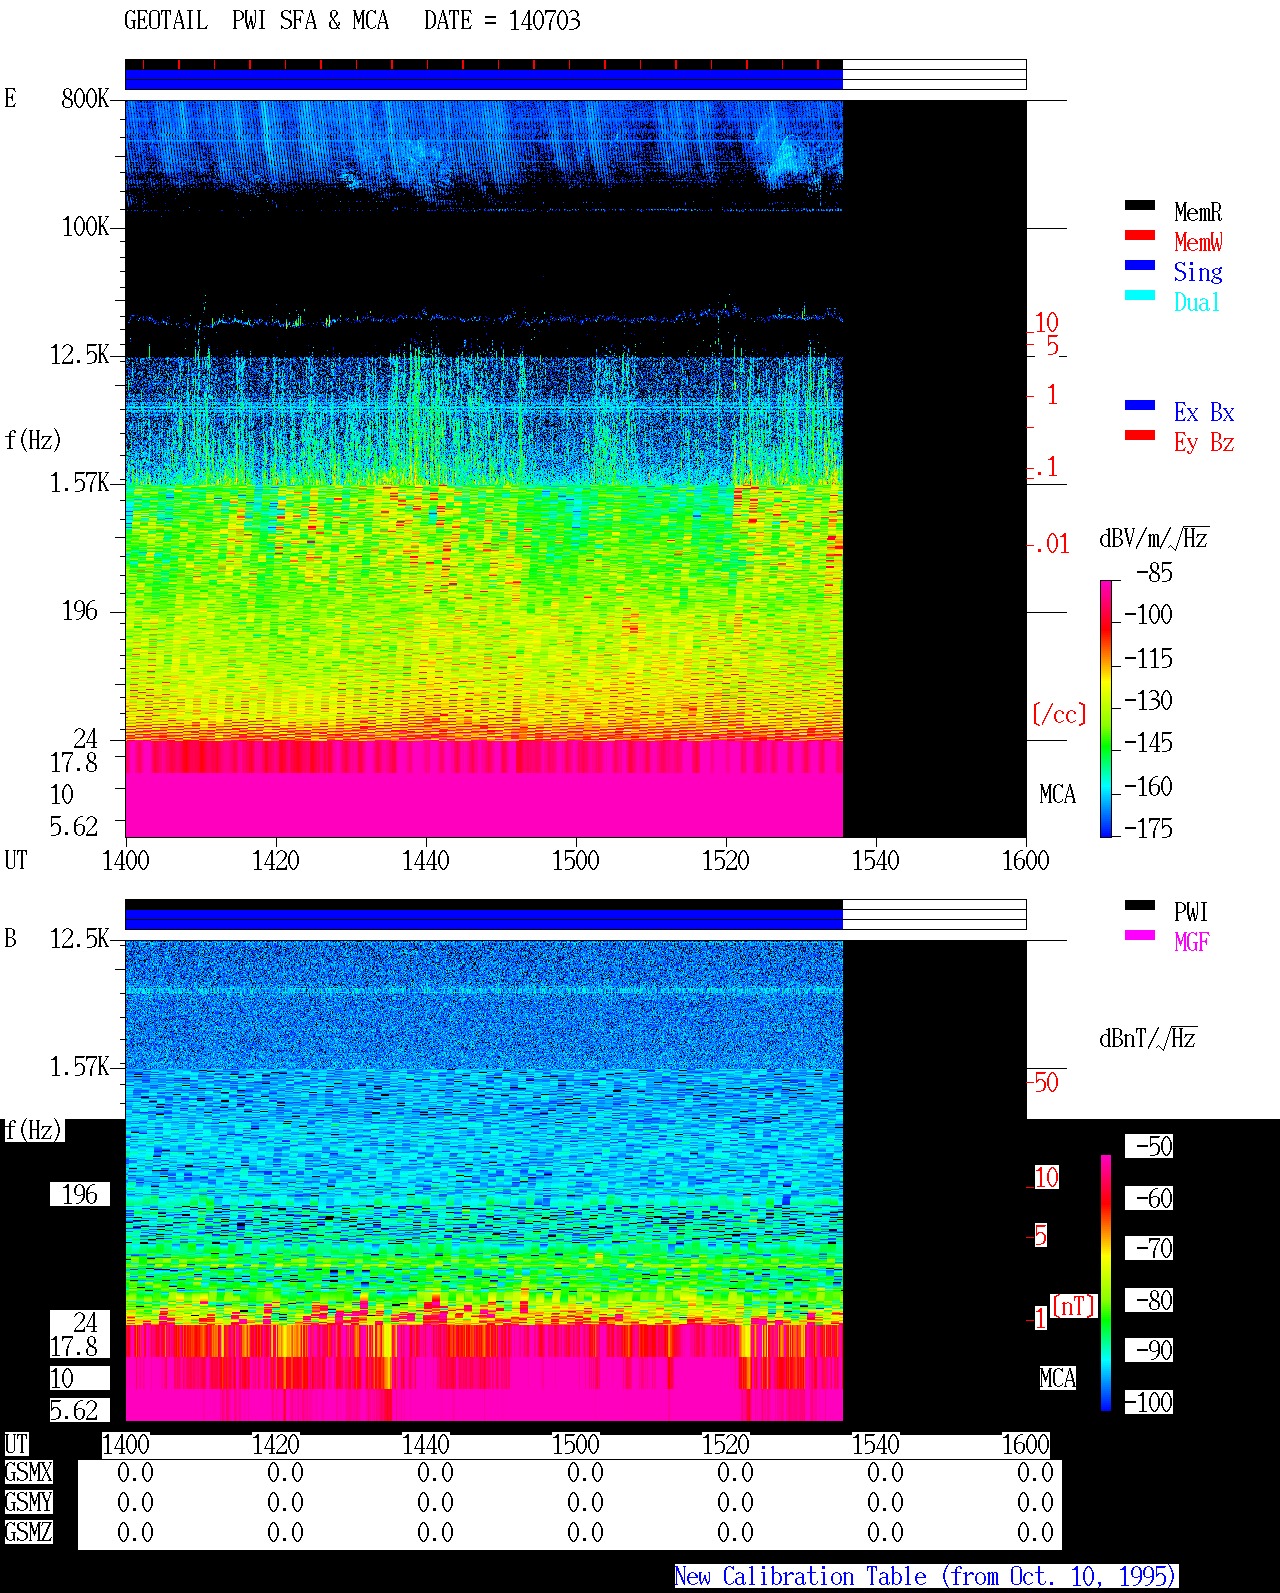Viewport: 1280px width, 1593px height.
Task: Click the 1600 time label under the E panel
Action: [1026, 860]
